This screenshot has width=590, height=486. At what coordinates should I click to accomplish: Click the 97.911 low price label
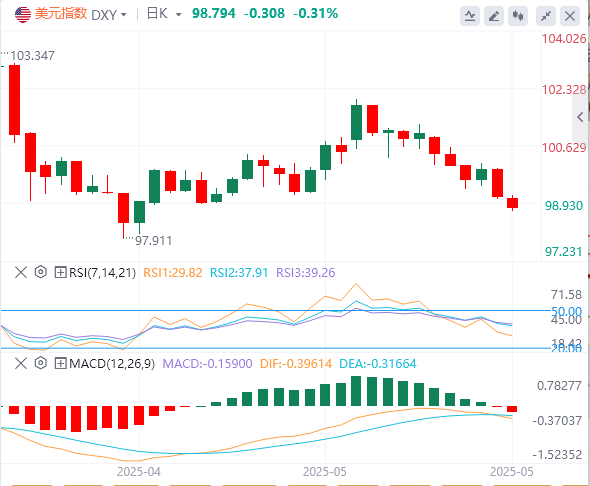[154, 240]
